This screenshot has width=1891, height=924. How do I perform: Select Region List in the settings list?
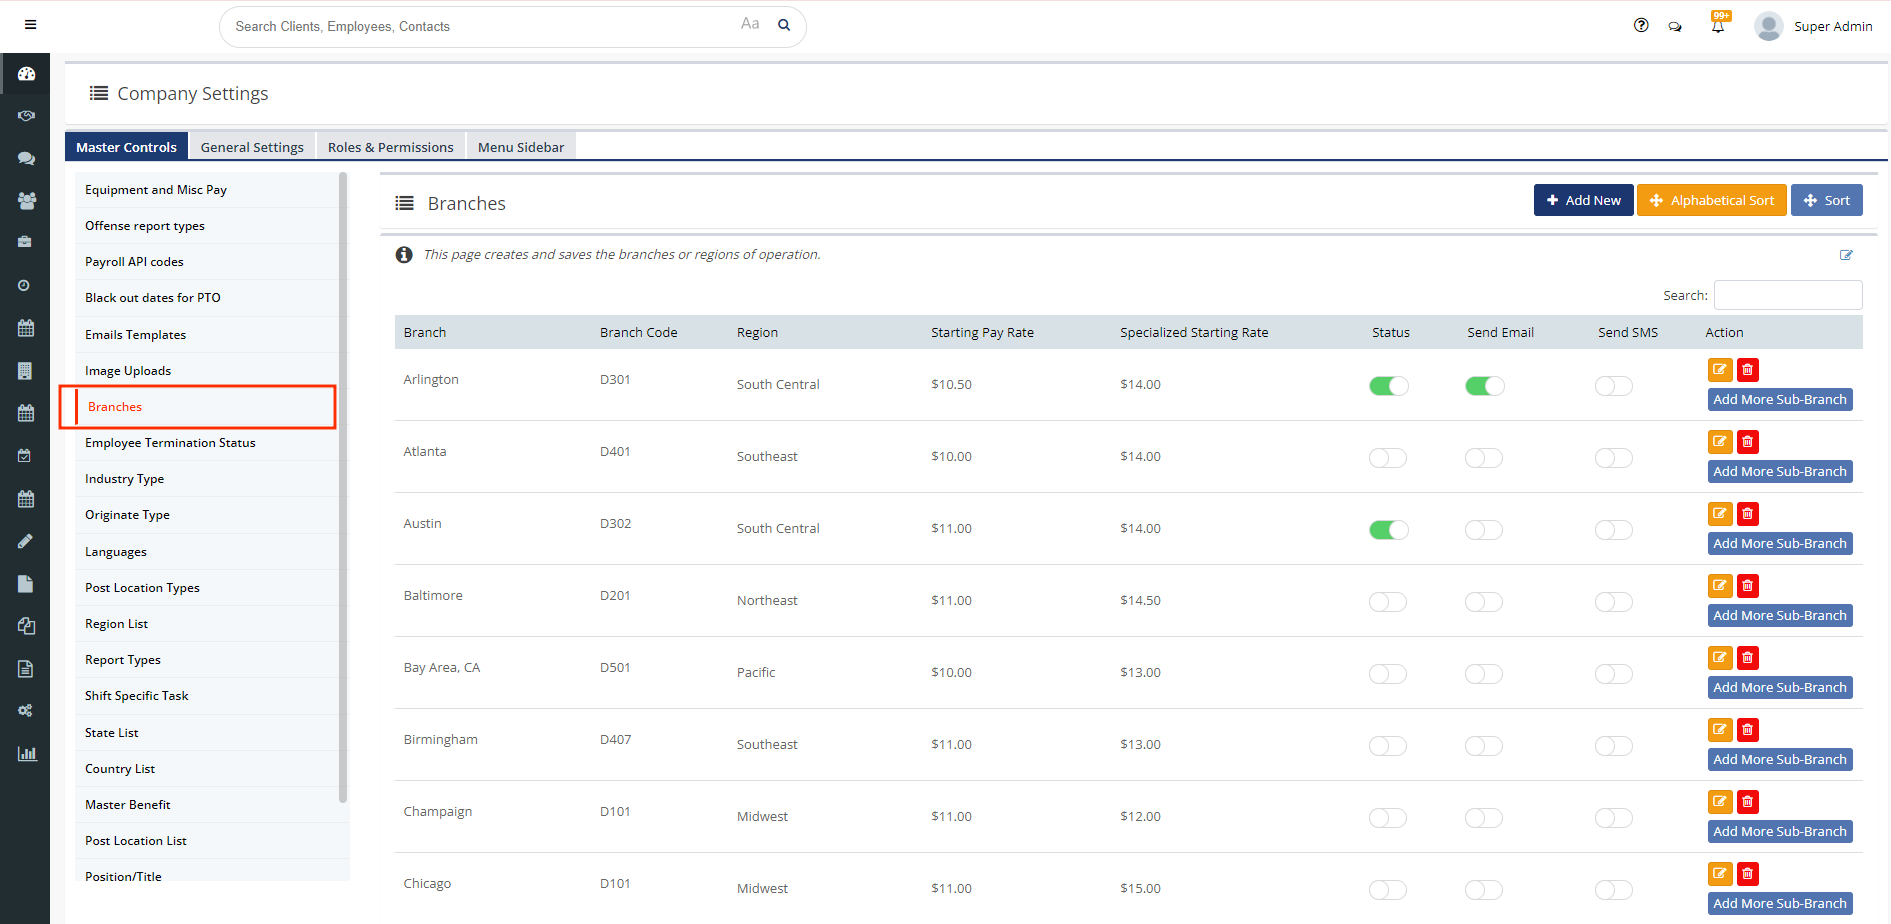116,624
